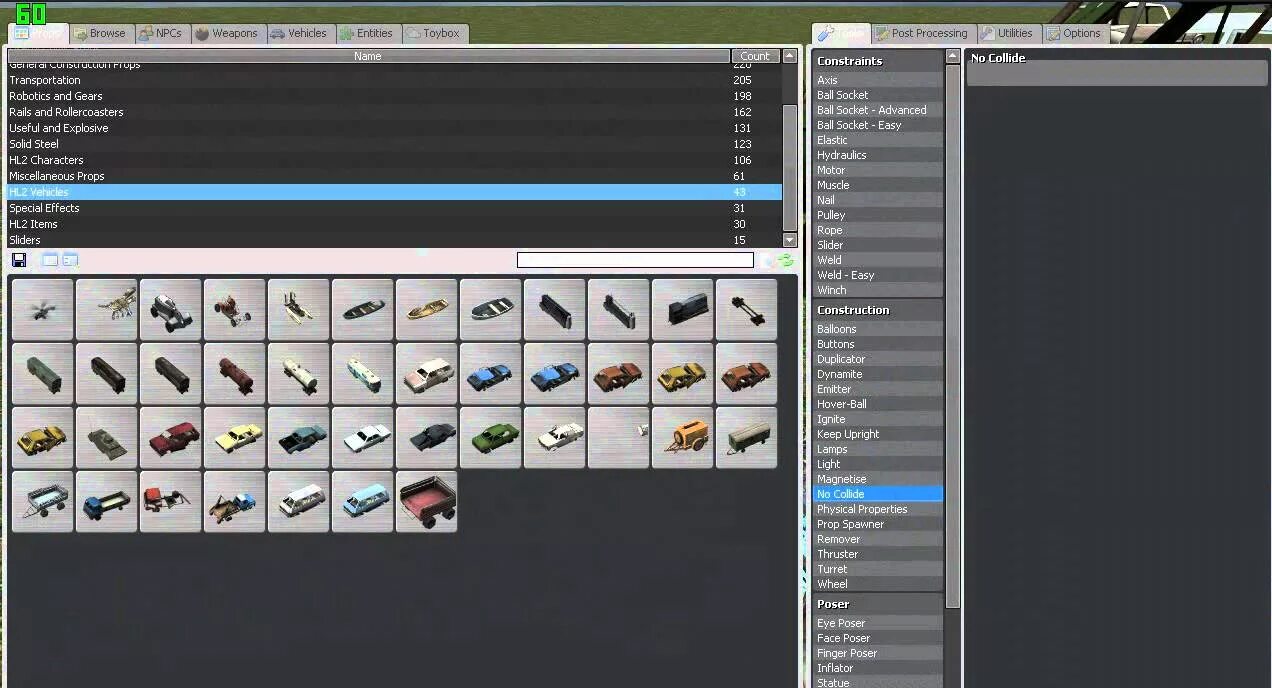The height and width of the screenshot is (688, 1272).
Task: Switch to the top Vehicles tab
Action: tap(299, 33)
